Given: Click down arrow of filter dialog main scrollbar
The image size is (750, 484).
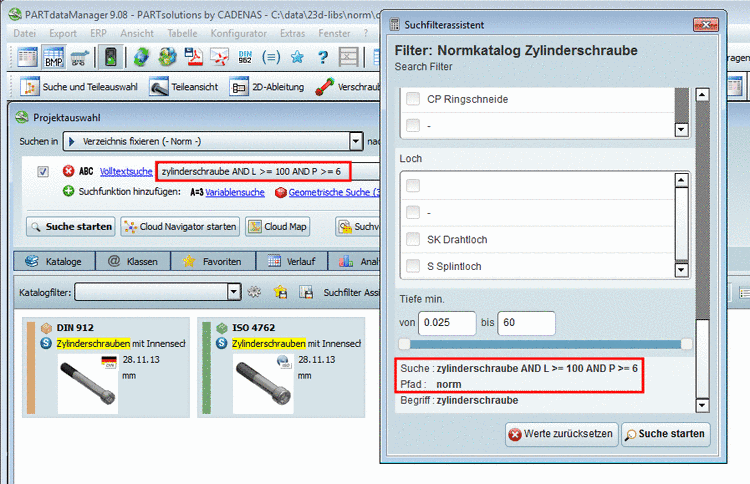Looking at the screenshot, I should [702, 406].
